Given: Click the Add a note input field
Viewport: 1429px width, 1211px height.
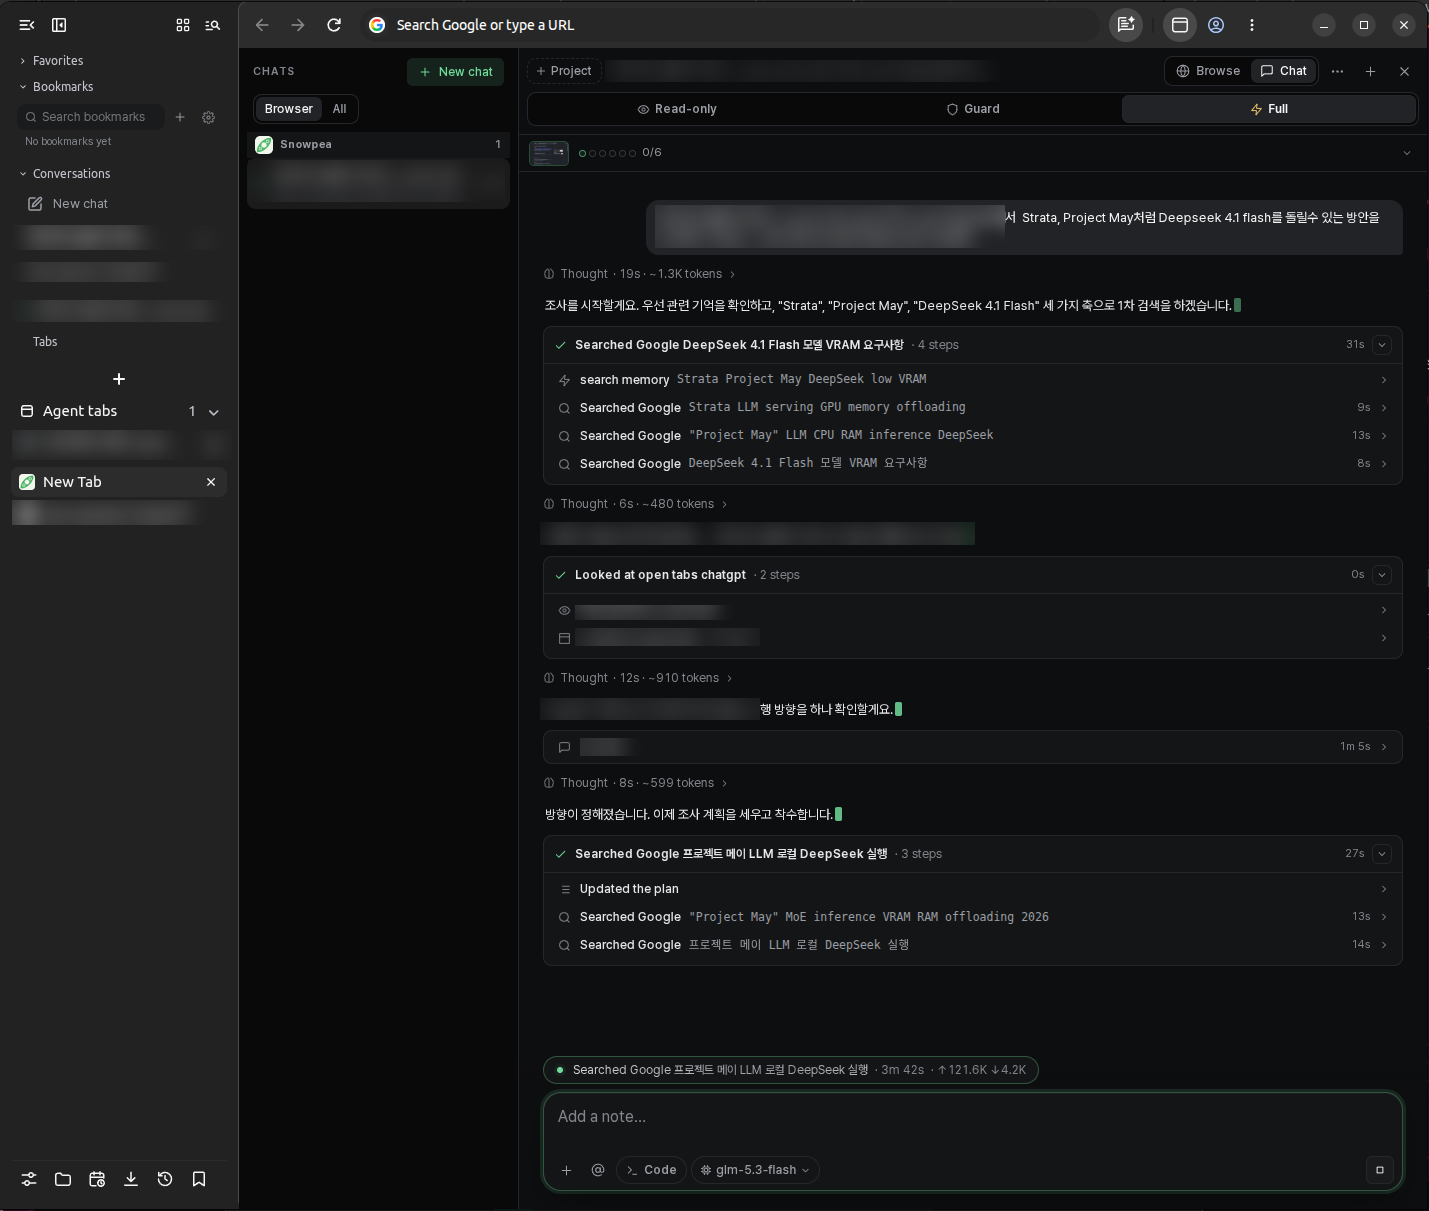Looking at the screenshot, I should coord(972,1118).
